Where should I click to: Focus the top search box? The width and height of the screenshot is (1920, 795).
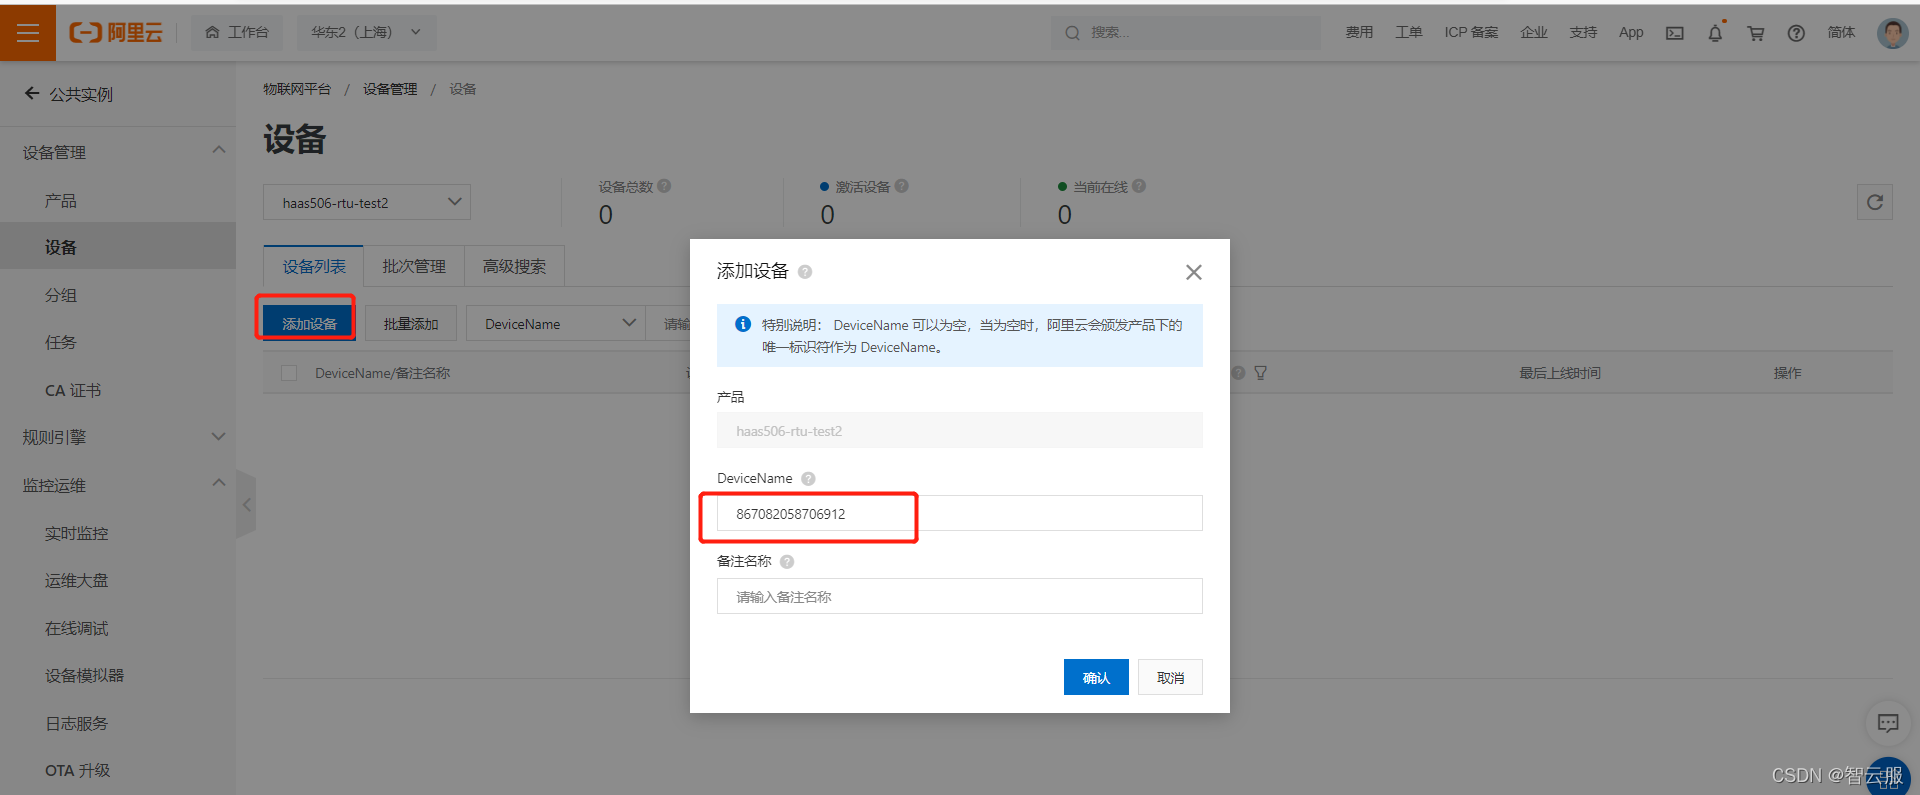[1185, 32]
